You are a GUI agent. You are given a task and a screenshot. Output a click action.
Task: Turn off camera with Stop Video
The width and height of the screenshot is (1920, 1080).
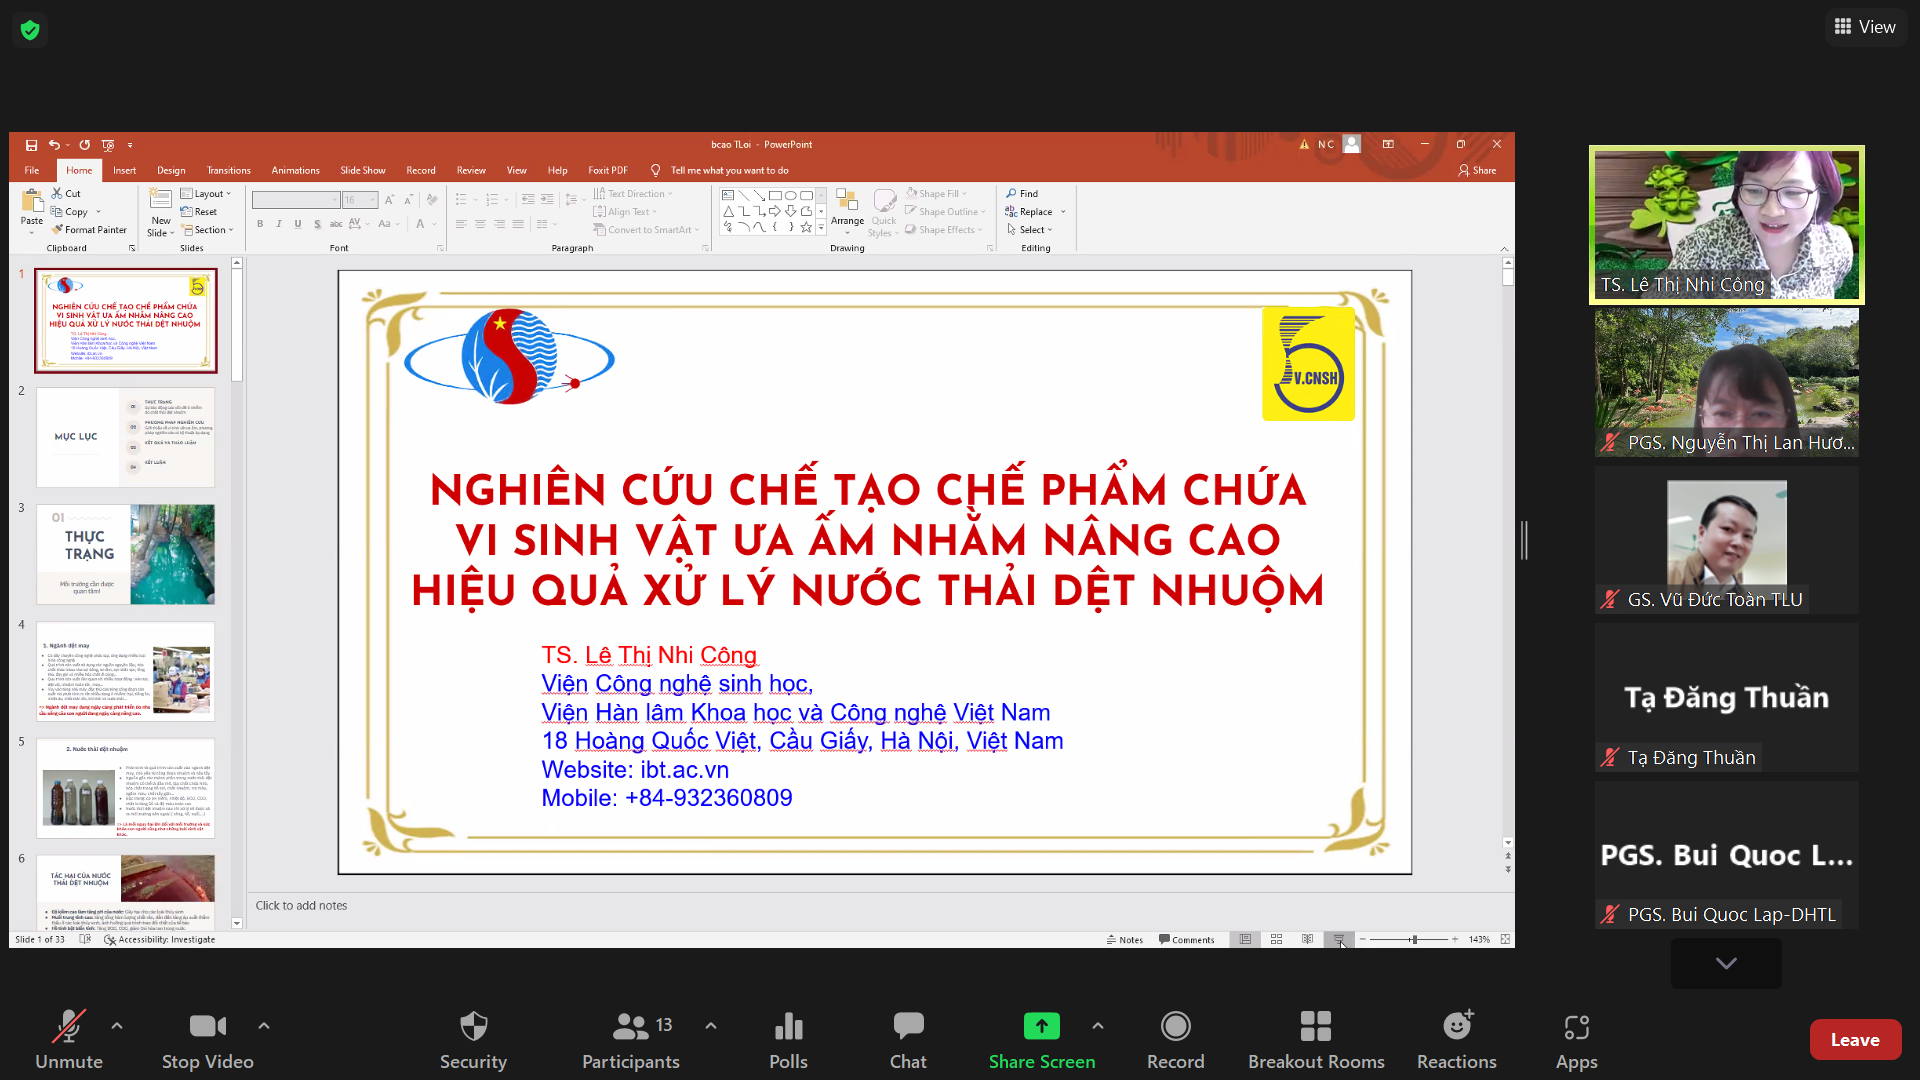[207, 1027]
